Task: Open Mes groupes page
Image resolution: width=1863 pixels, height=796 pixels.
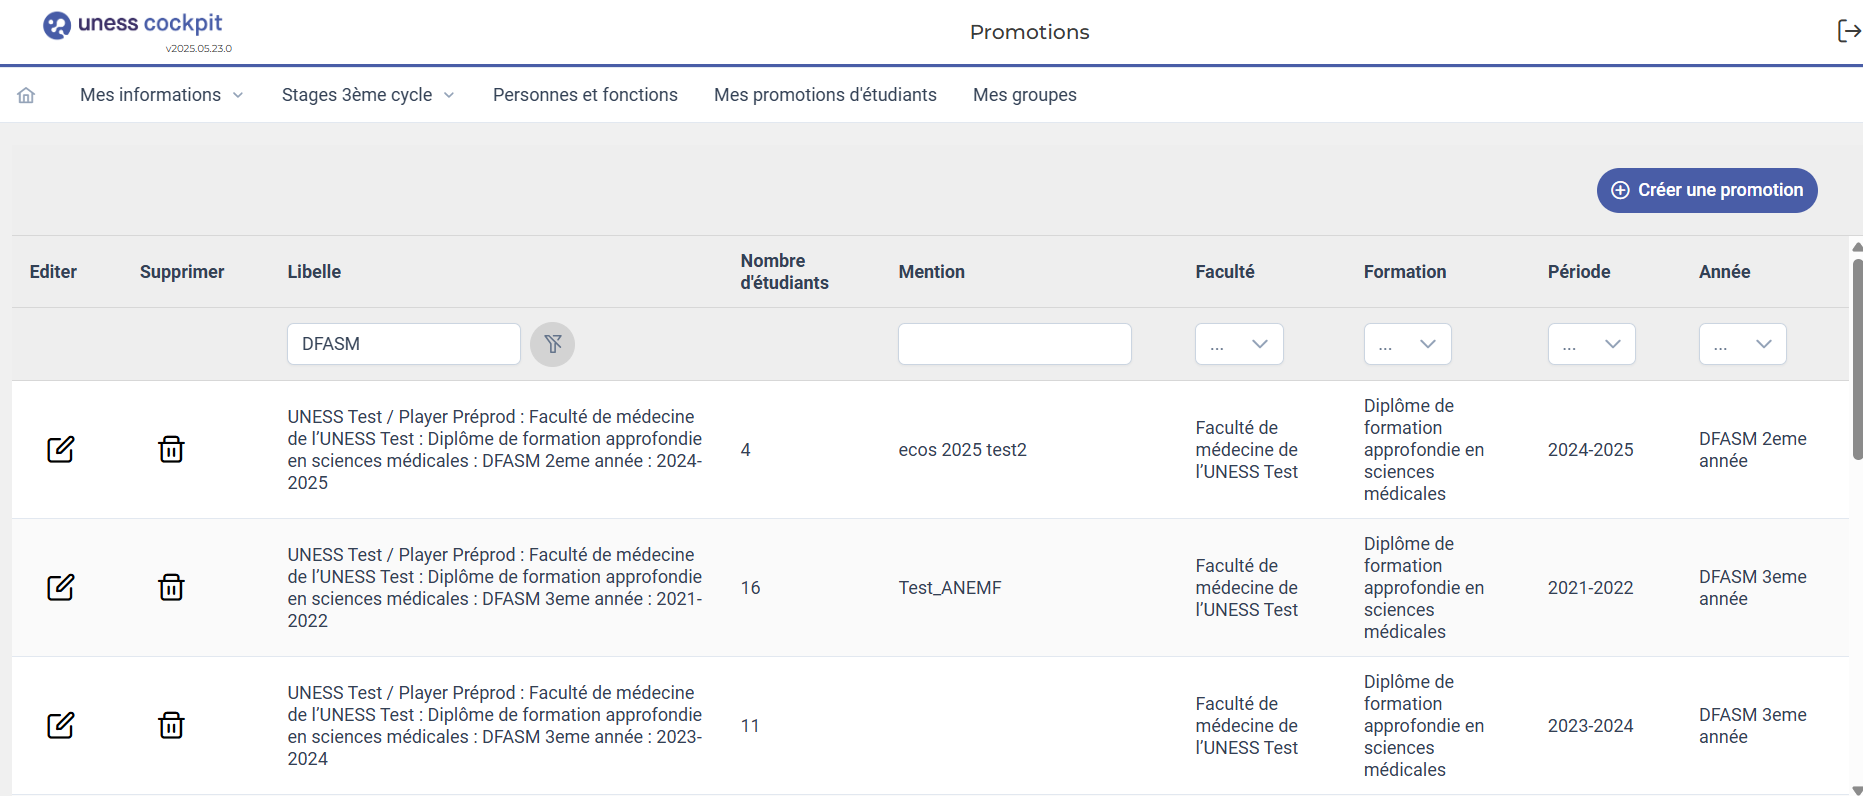Action: (x=1025, y=95)
